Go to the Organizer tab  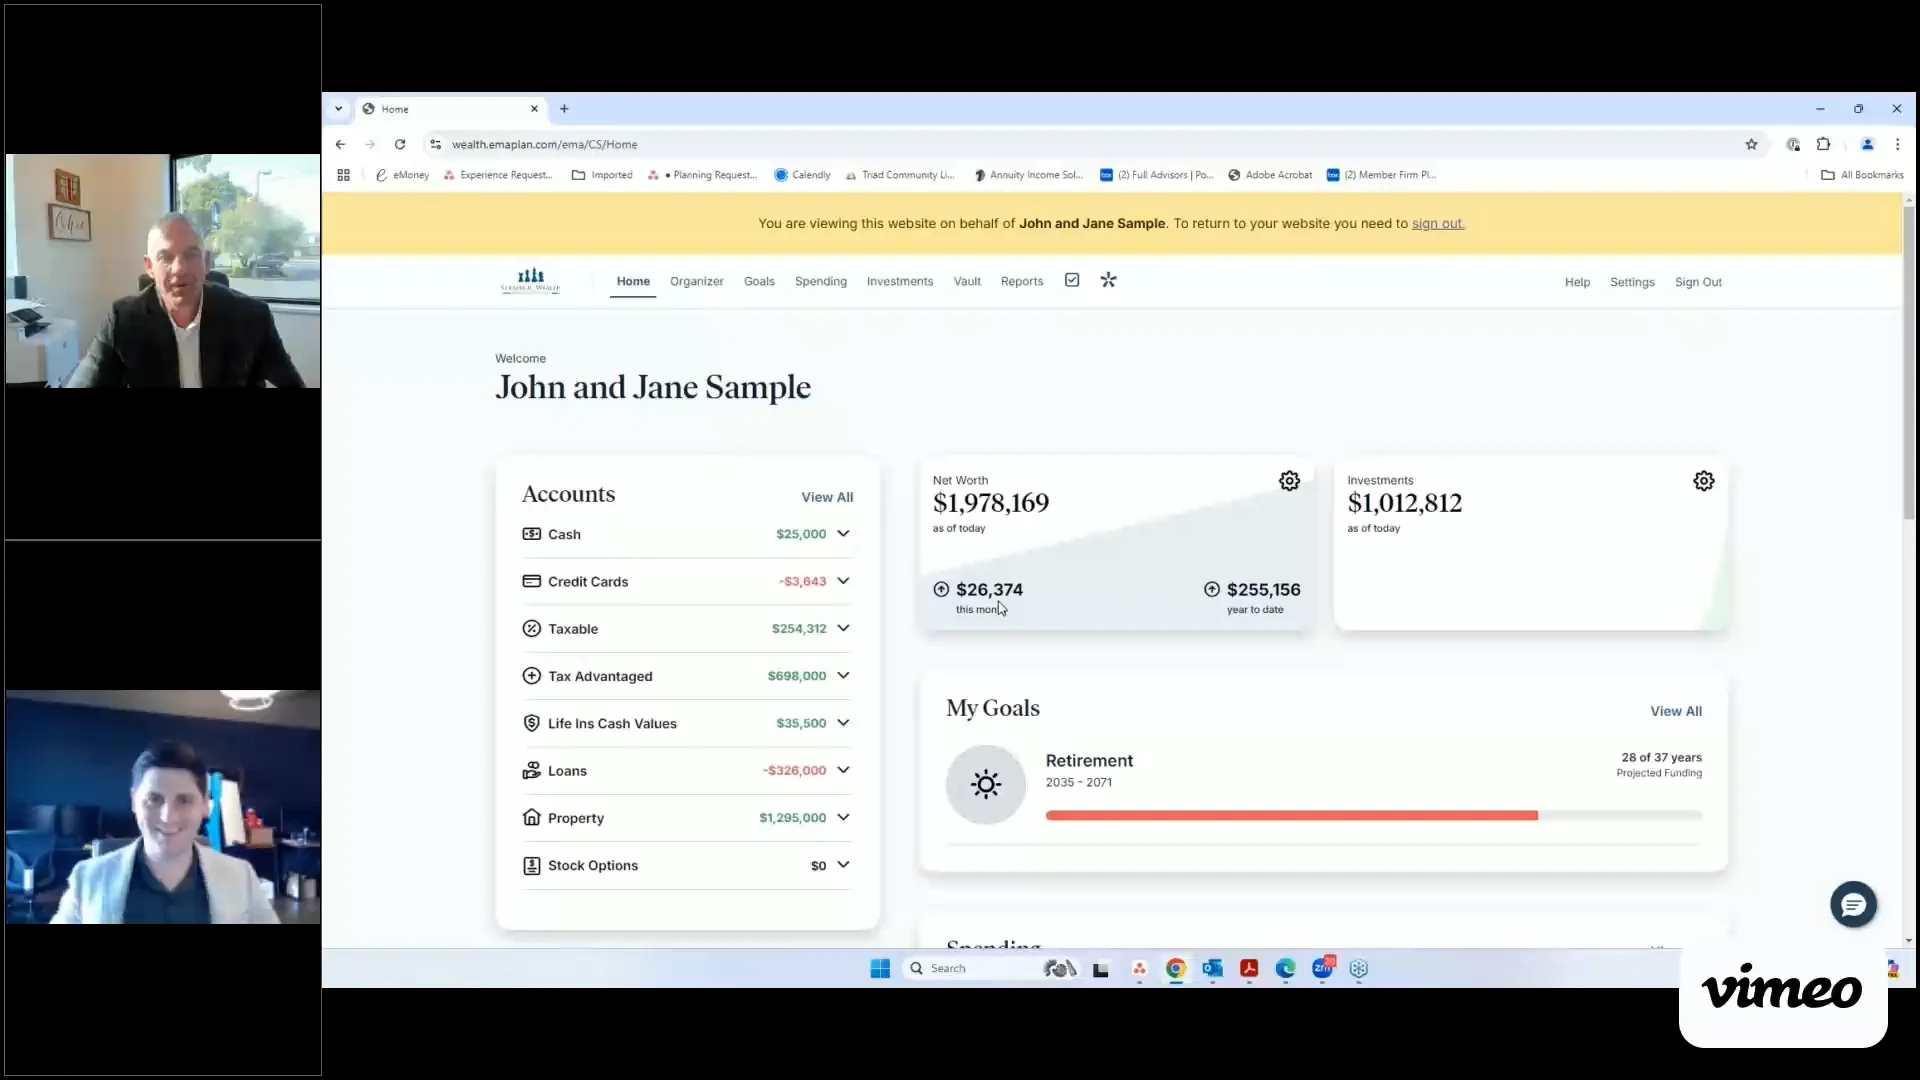tap(696, 281)
